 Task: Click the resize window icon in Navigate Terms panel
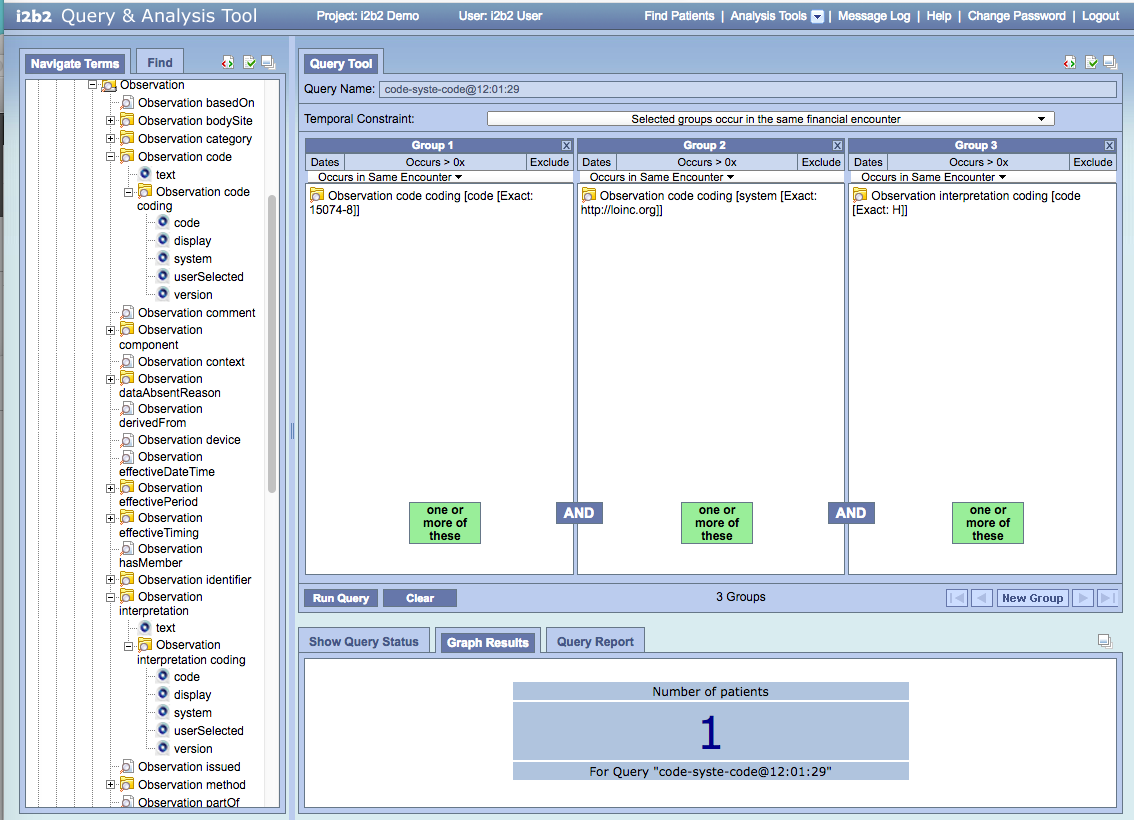[x=268, y=63]
